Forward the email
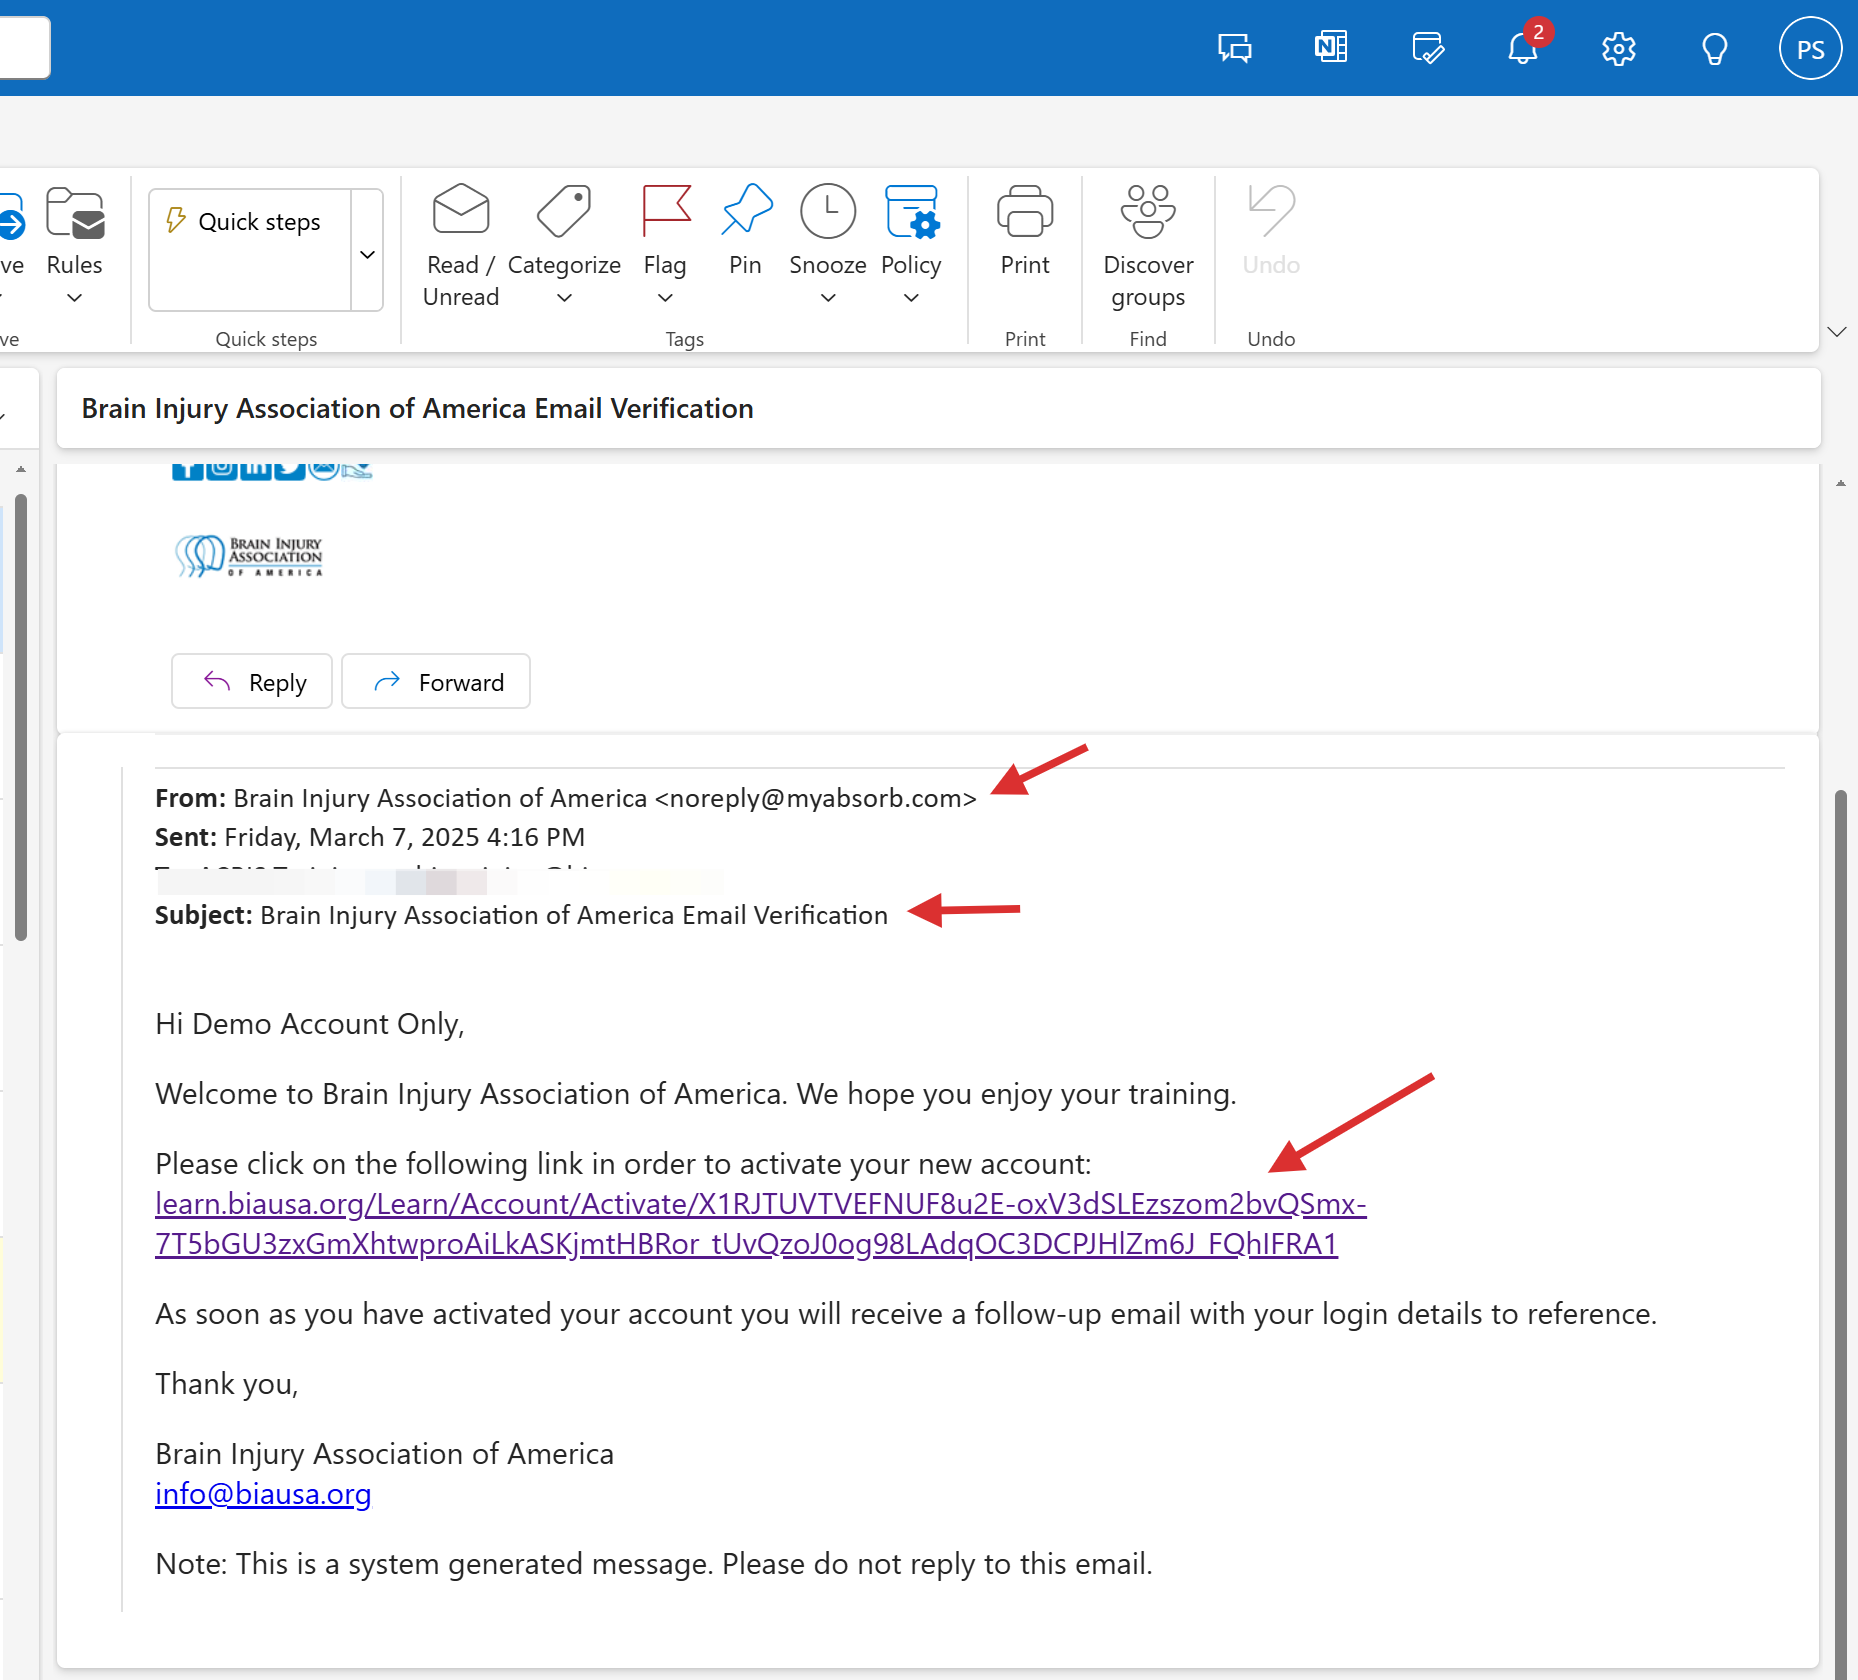This screenshot has width=1858, height=1680. click(x=436, y=682)
